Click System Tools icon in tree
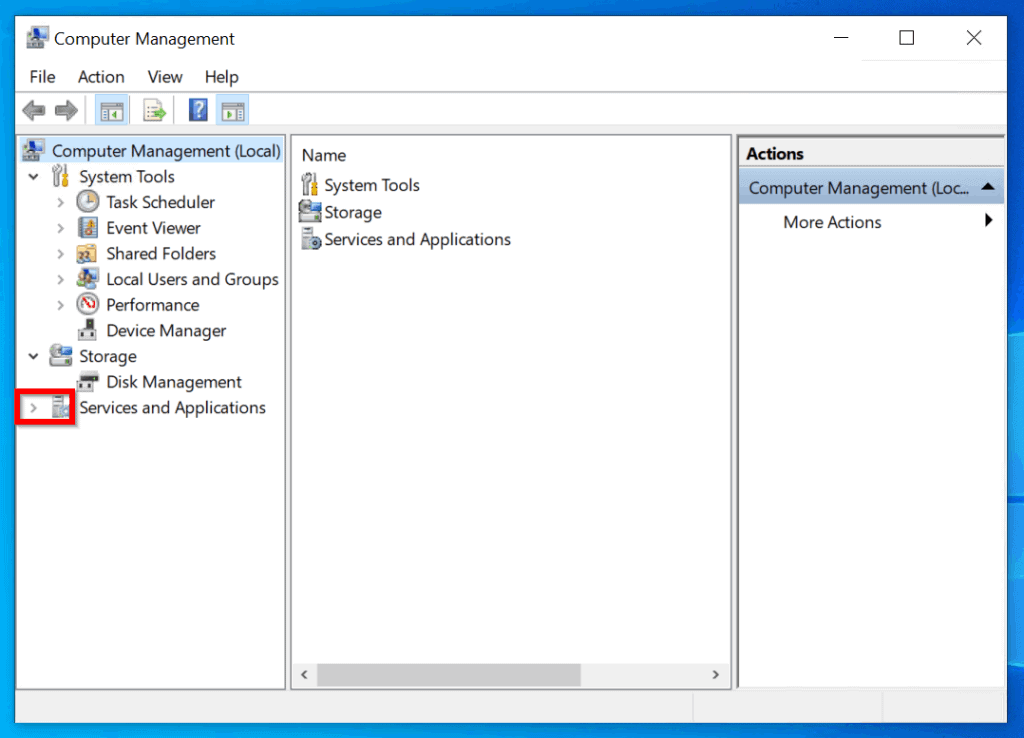1024x738 pixels. pos(60,176)
